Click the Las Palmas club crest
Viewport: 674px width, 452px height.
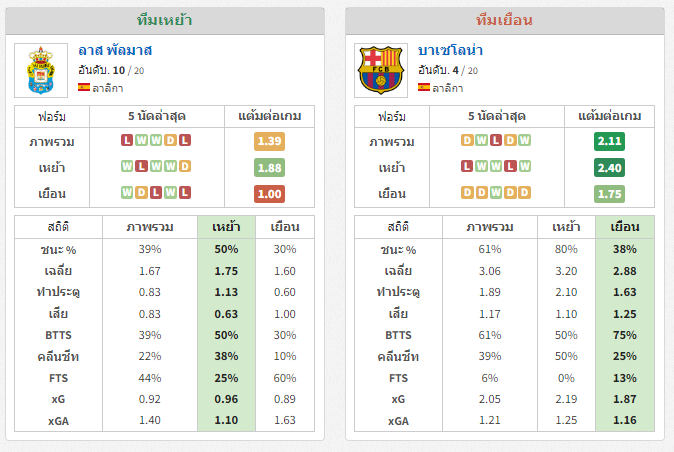41,70
